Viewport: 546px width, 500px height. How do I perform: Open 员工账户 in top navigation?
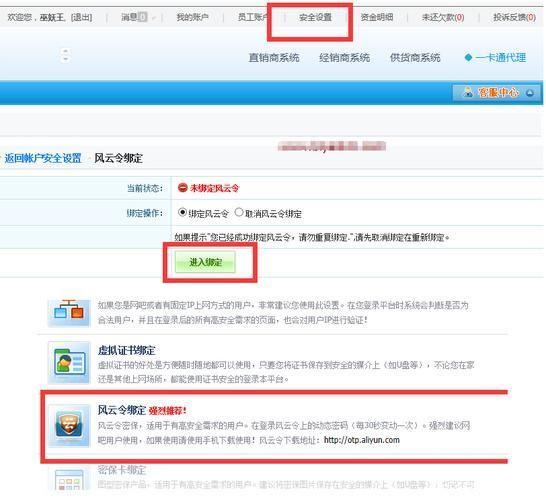click(x=254, y=17)
